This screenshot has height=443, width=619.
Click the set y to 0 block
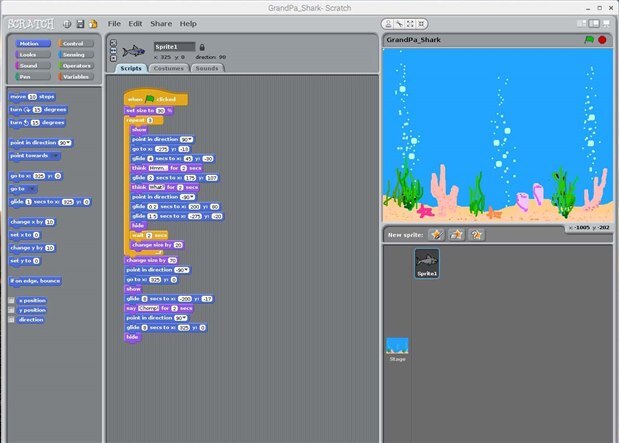click(24, 261)
